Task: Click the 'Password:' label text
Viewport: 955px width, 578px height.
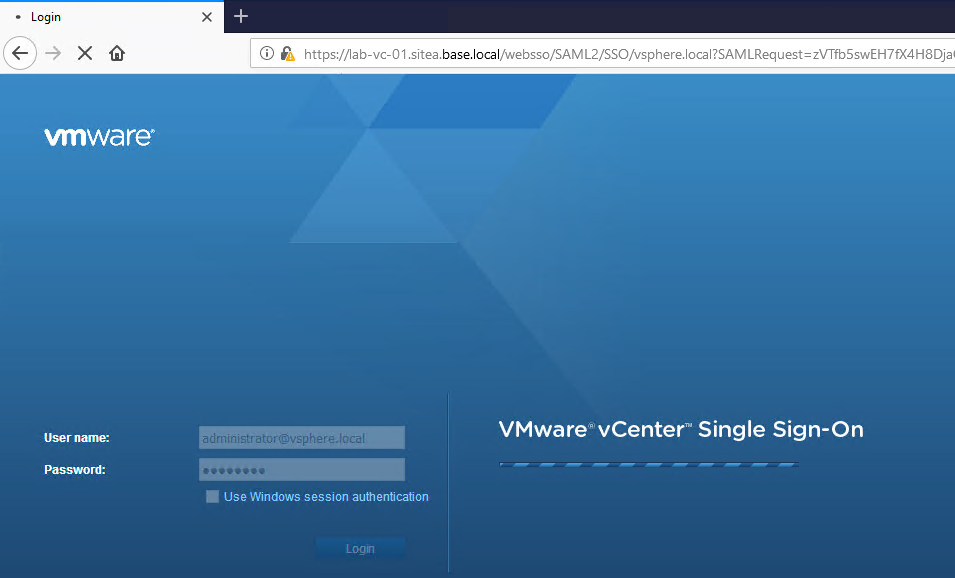Action: 75,470
